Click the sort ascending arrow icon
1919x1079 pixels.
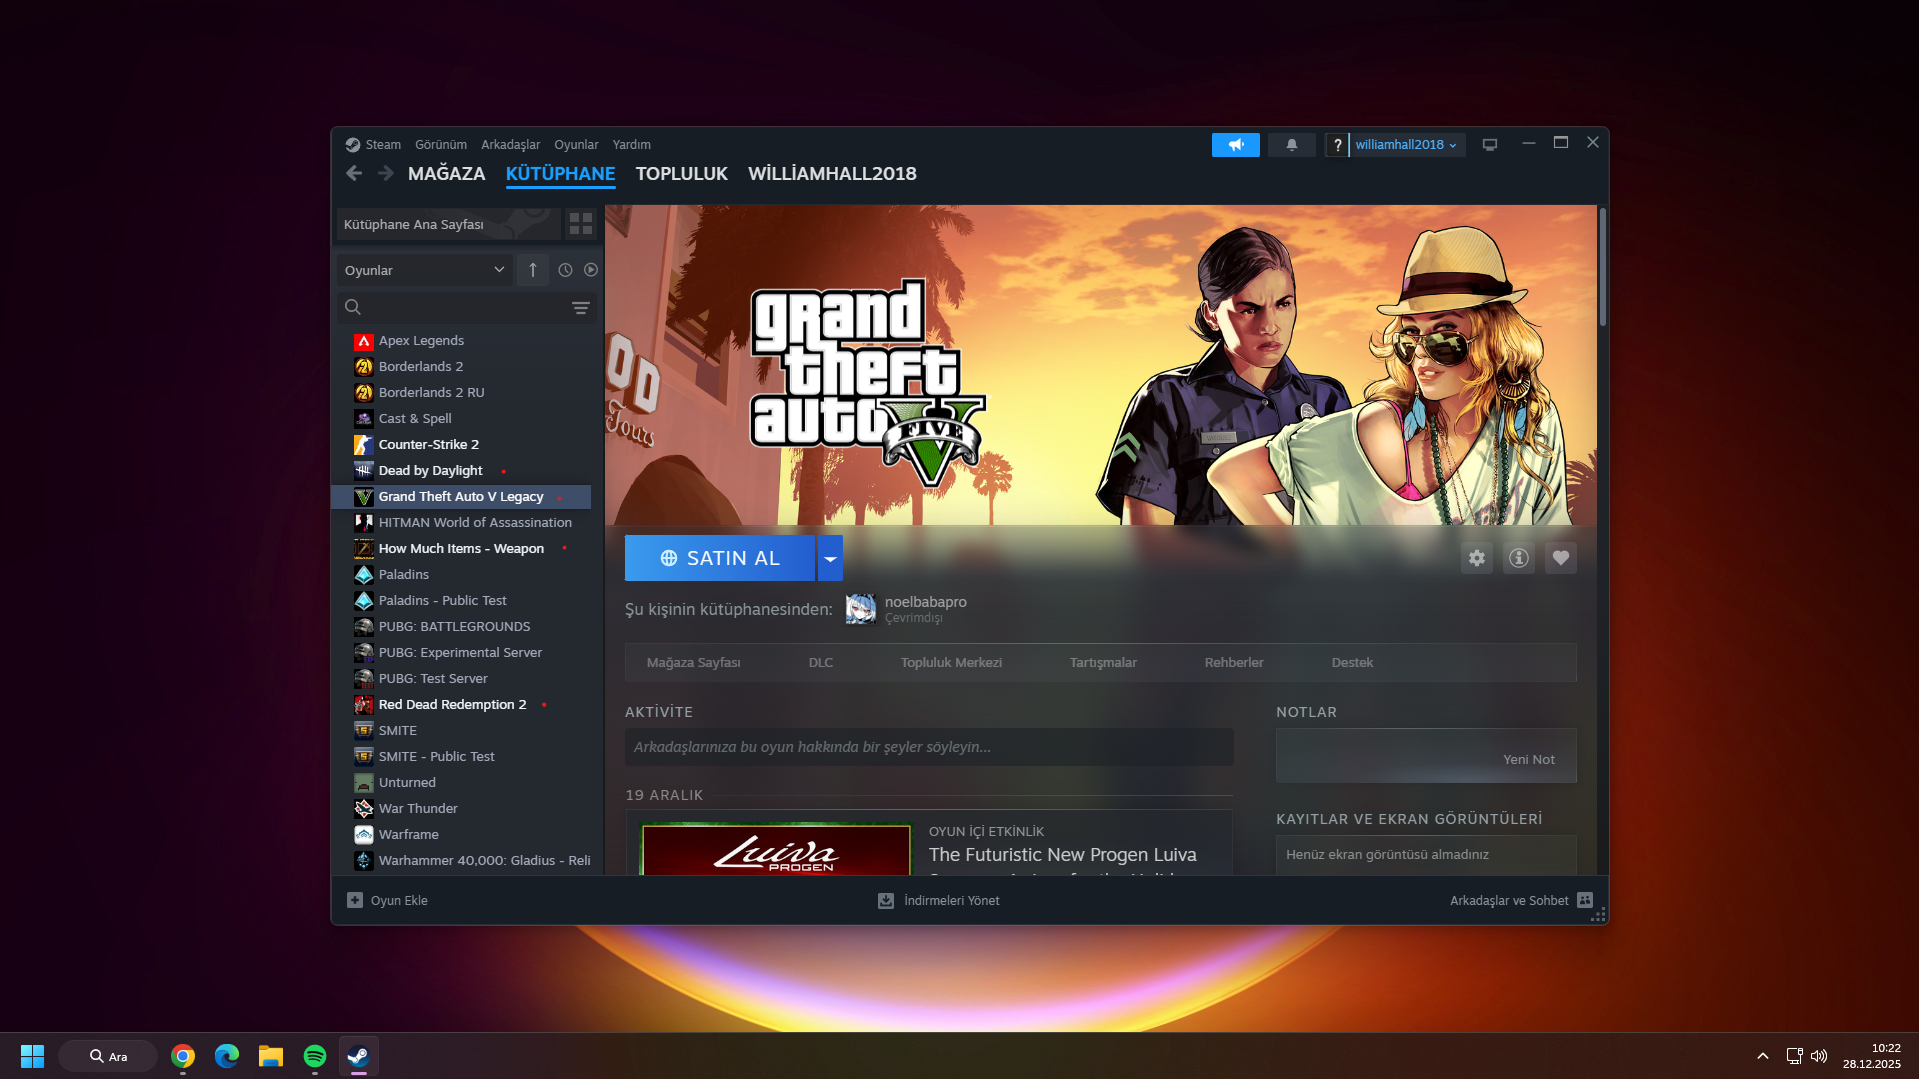[533, 270]
